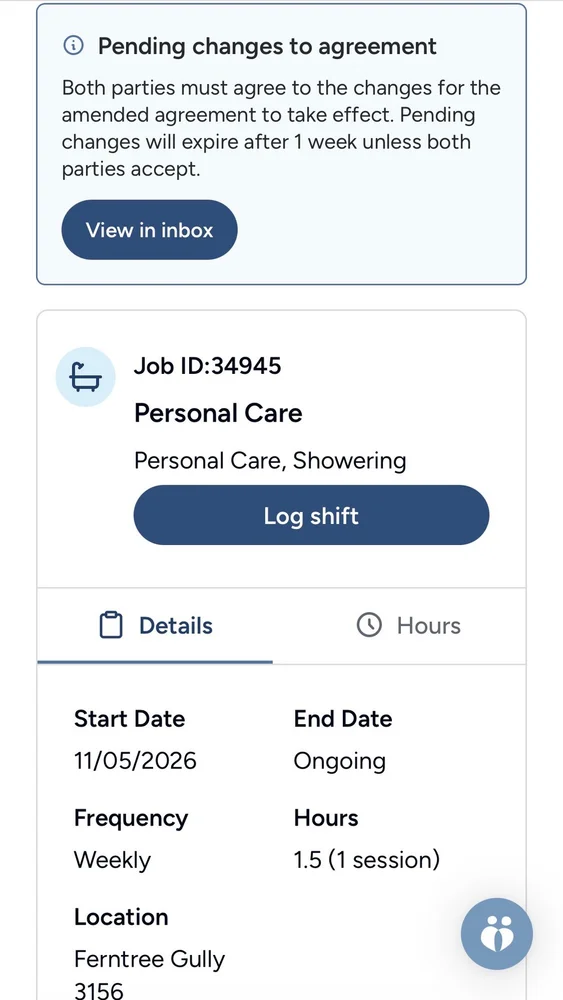This screenshot has height=1000, width=563.
Task: Click the End Date value Ongoing
Action: point(339,761)
